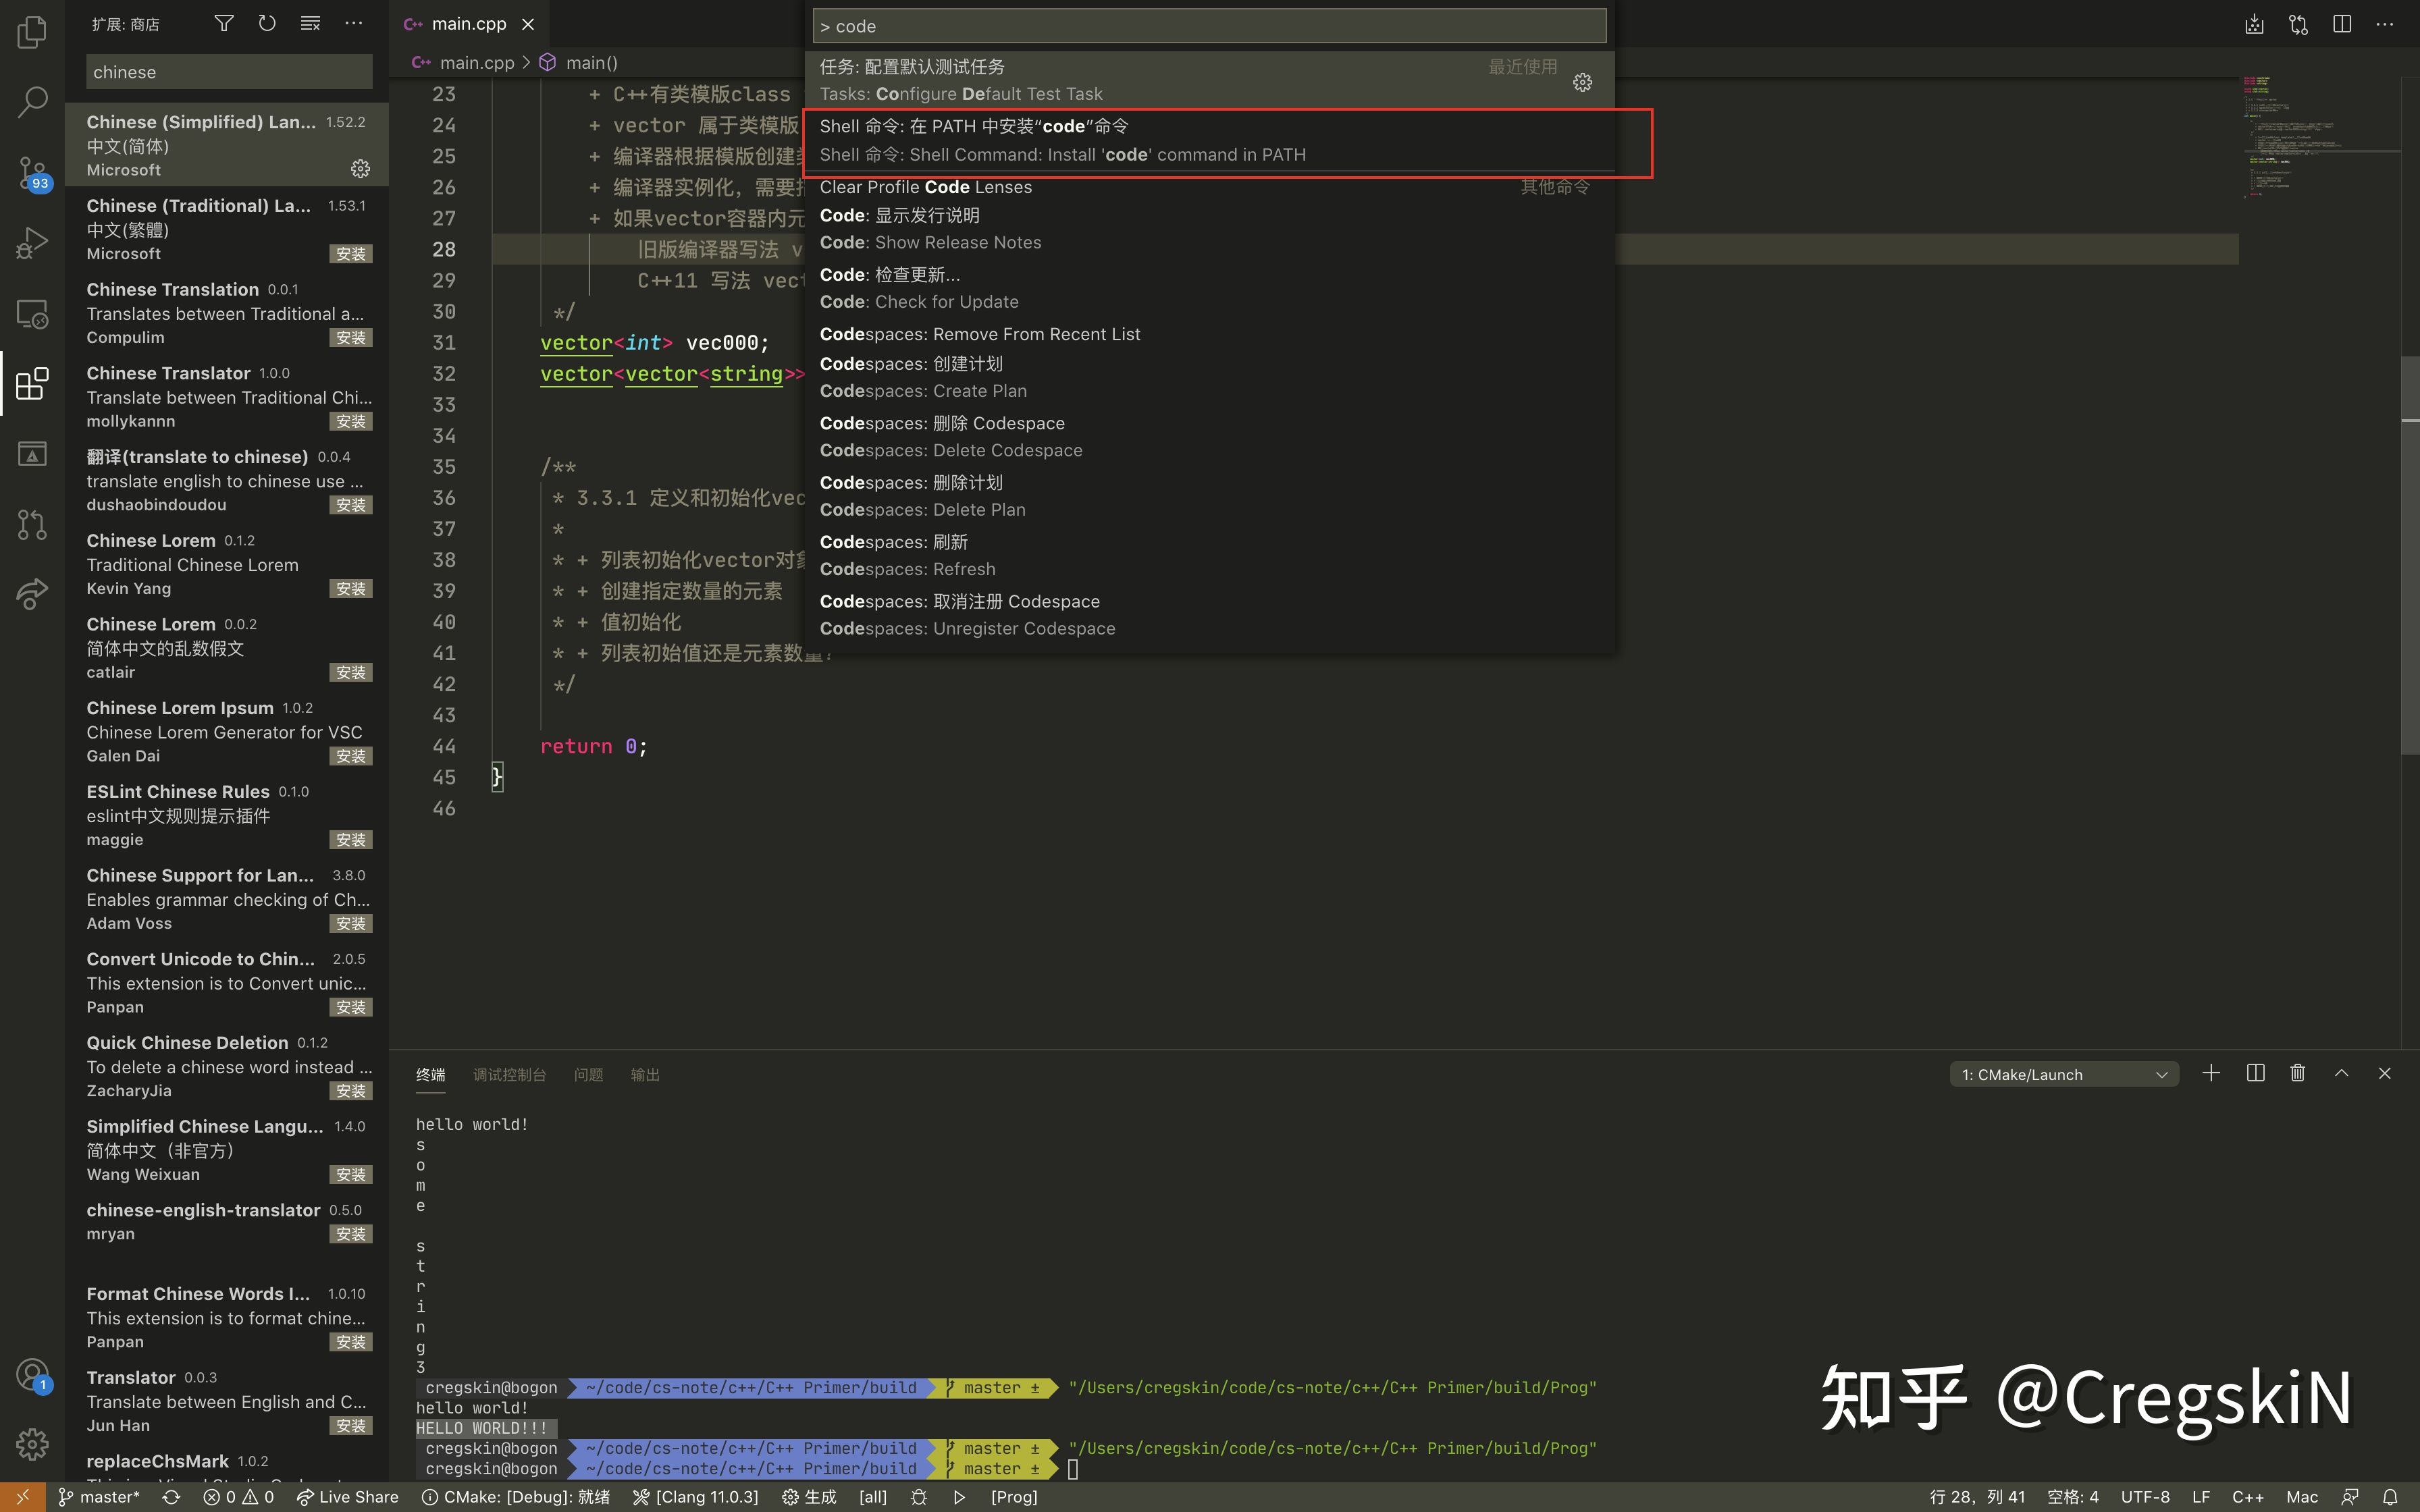Click the command palette input field
This screenshot has width=2420, height=1512.
[1205, 25]
